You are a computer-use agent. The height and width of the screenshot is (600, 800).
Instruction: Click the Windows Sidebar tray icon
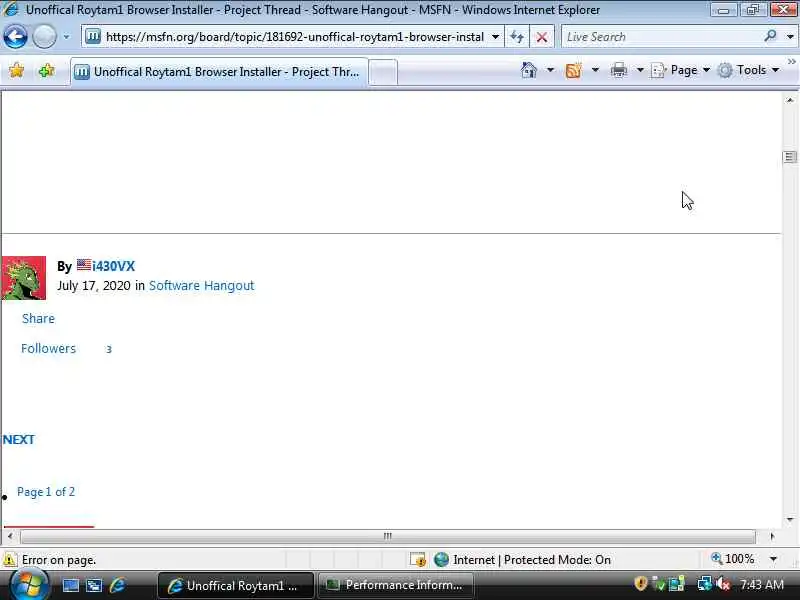pyautogui.click(x=677, y=584)
